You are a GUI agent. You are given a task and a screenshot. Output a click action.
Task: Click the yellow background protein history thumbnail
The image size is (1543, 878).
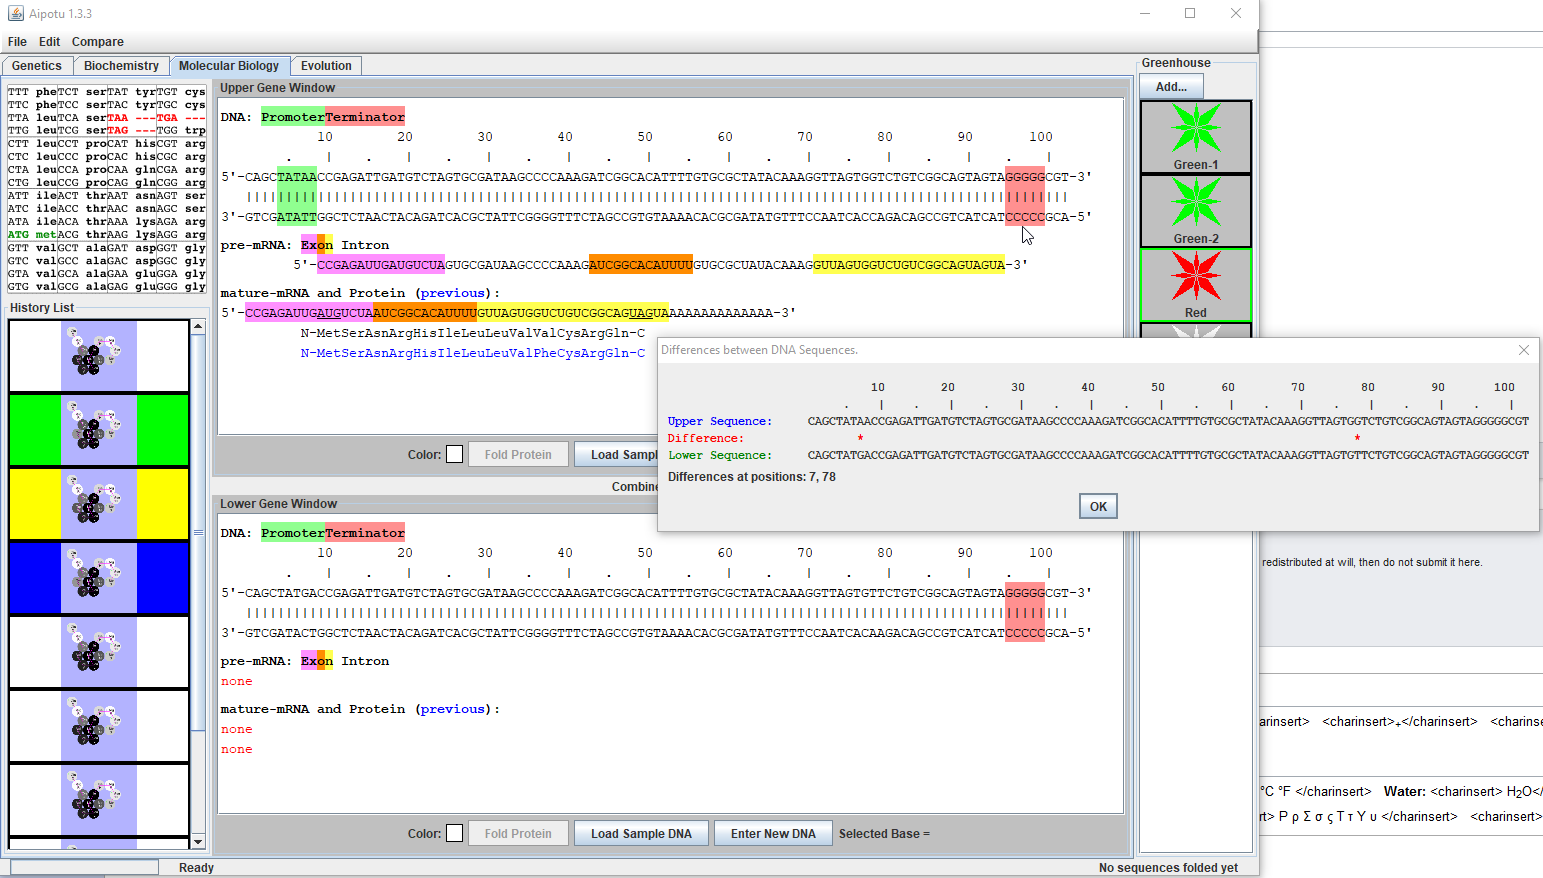98,504
